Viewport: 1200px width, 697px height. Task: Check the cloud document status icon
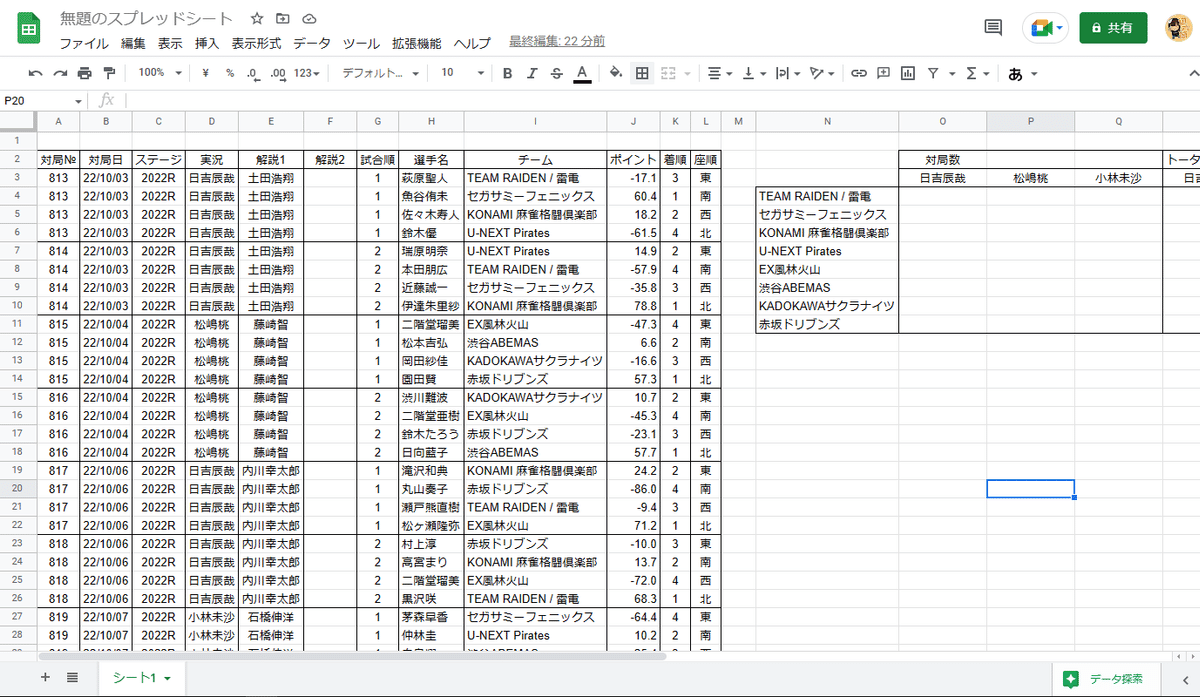coord(309,18)
